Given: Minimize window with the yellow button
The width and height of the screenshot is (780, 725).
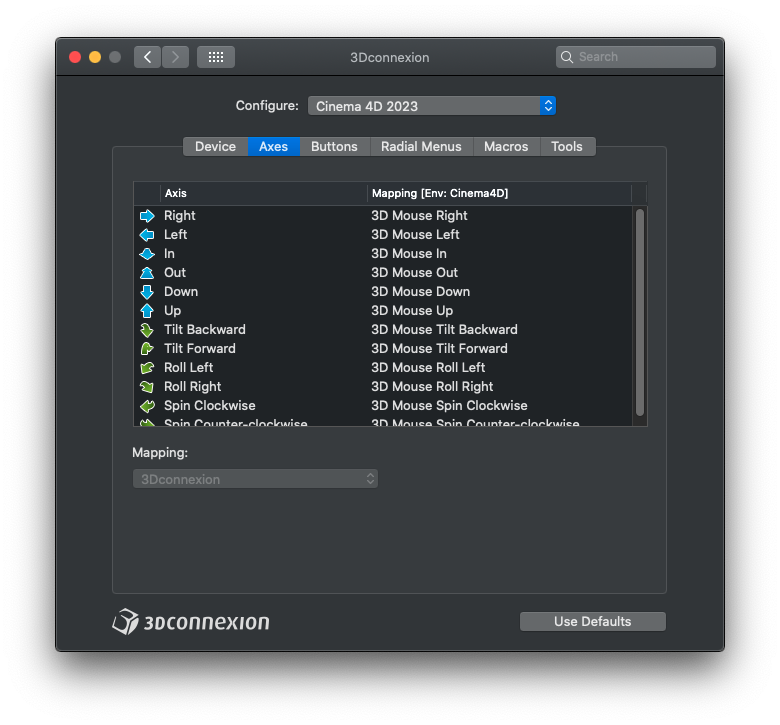Looking at the screenshot, I should click(95, 57).
